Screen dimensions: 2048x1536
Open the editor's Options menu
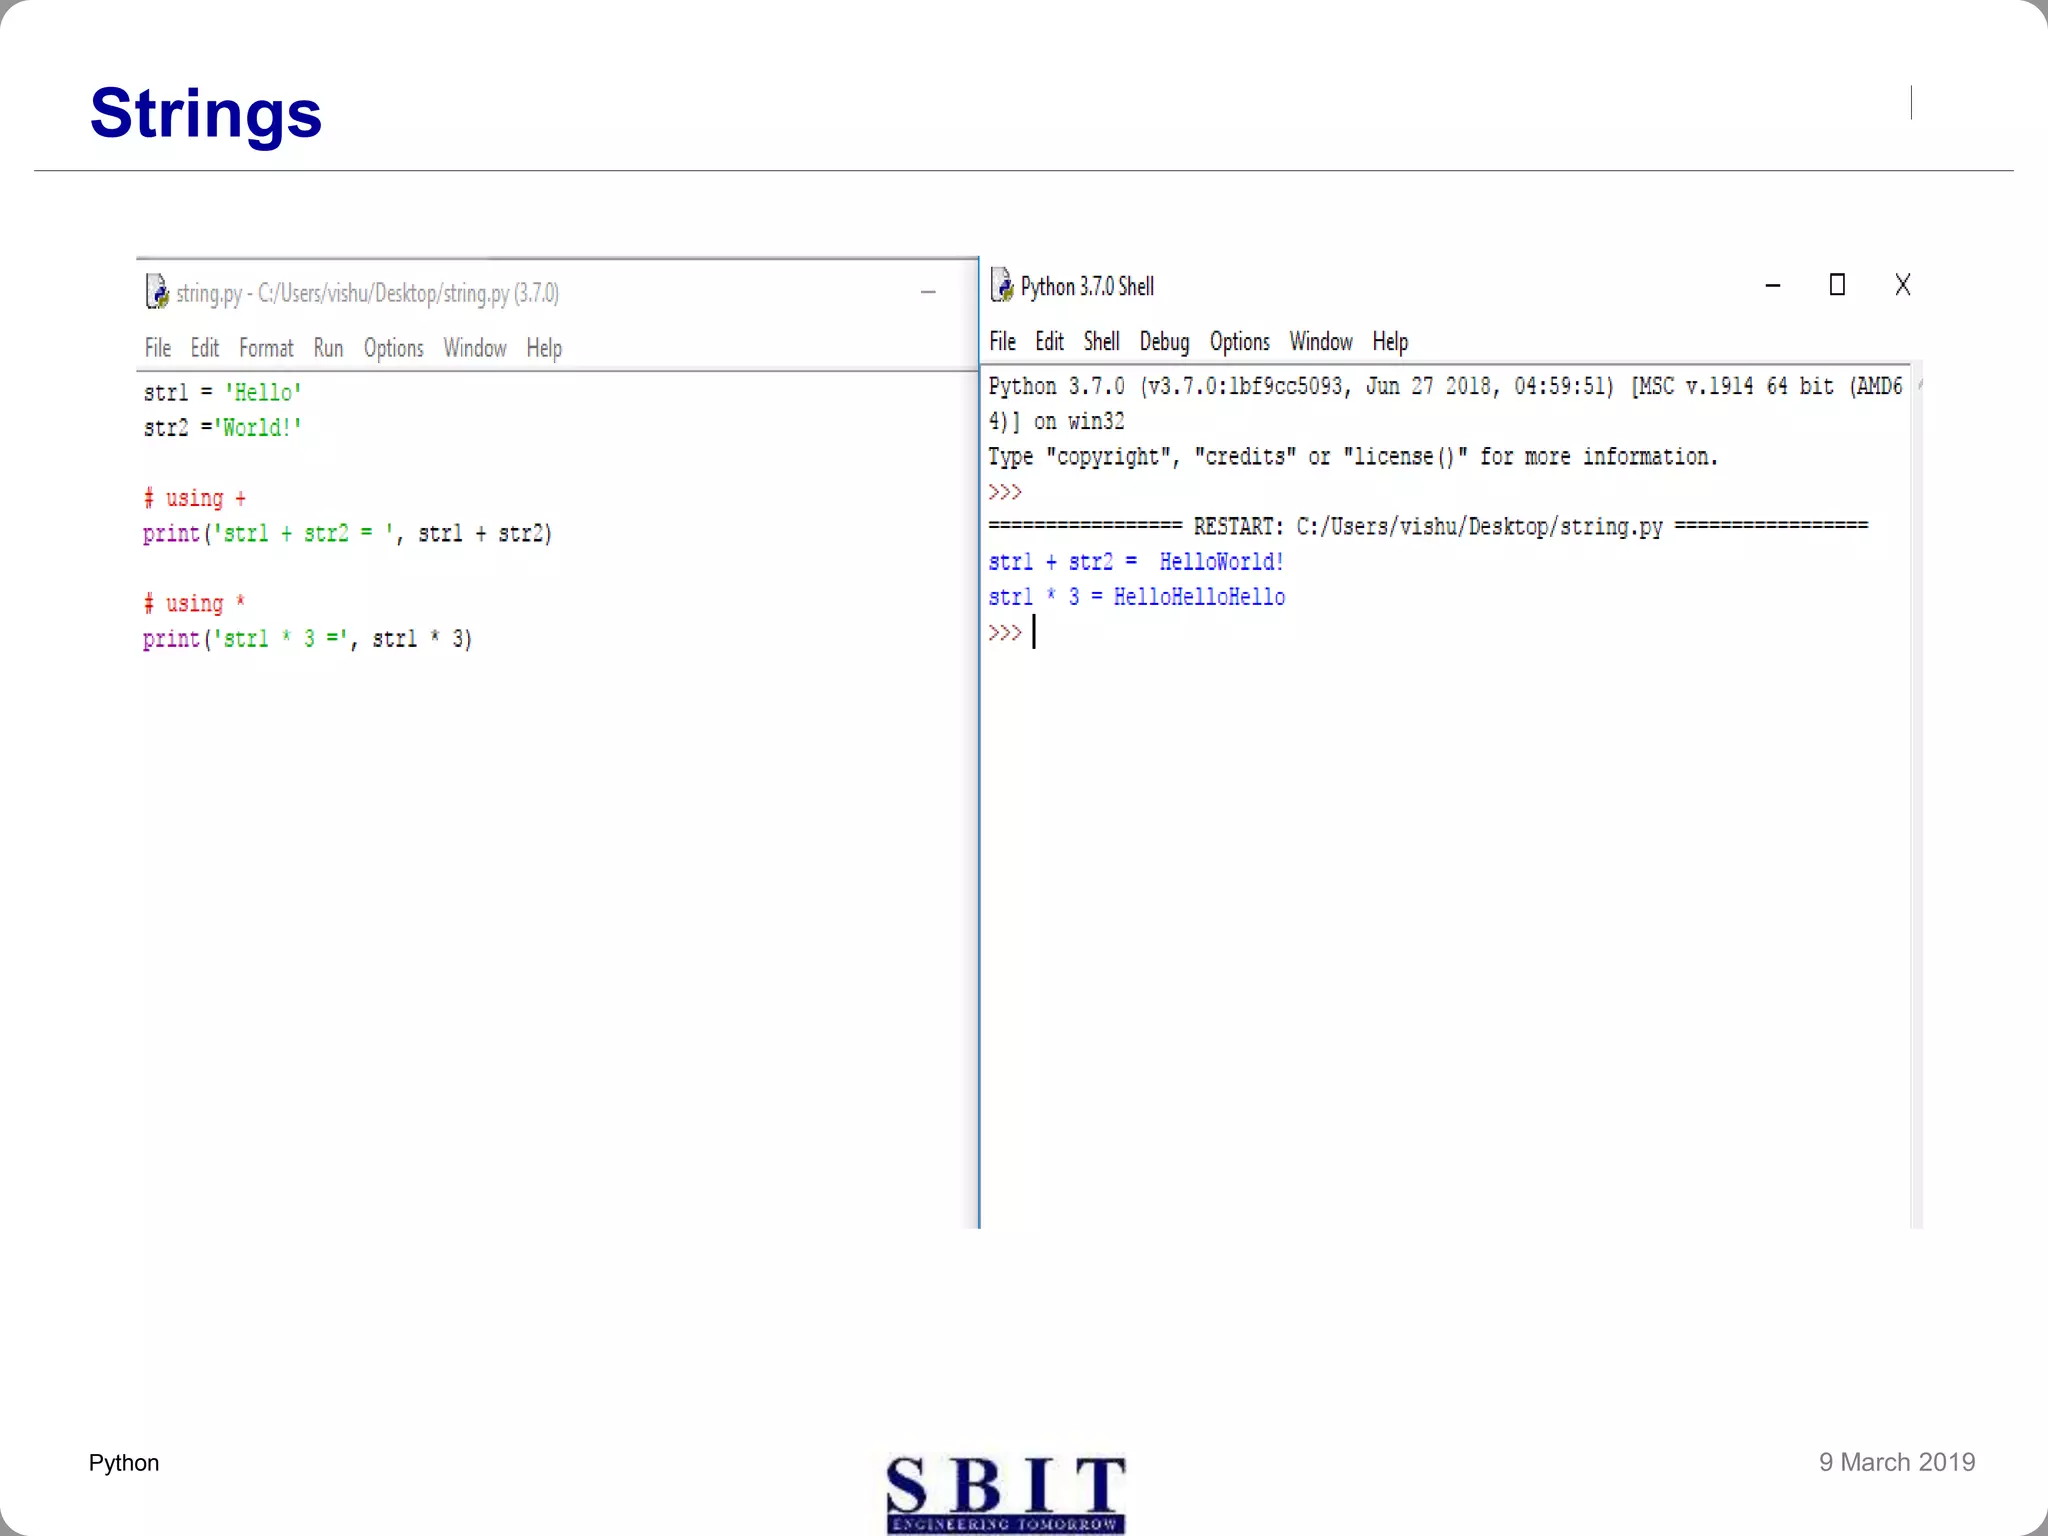(393, 348)
